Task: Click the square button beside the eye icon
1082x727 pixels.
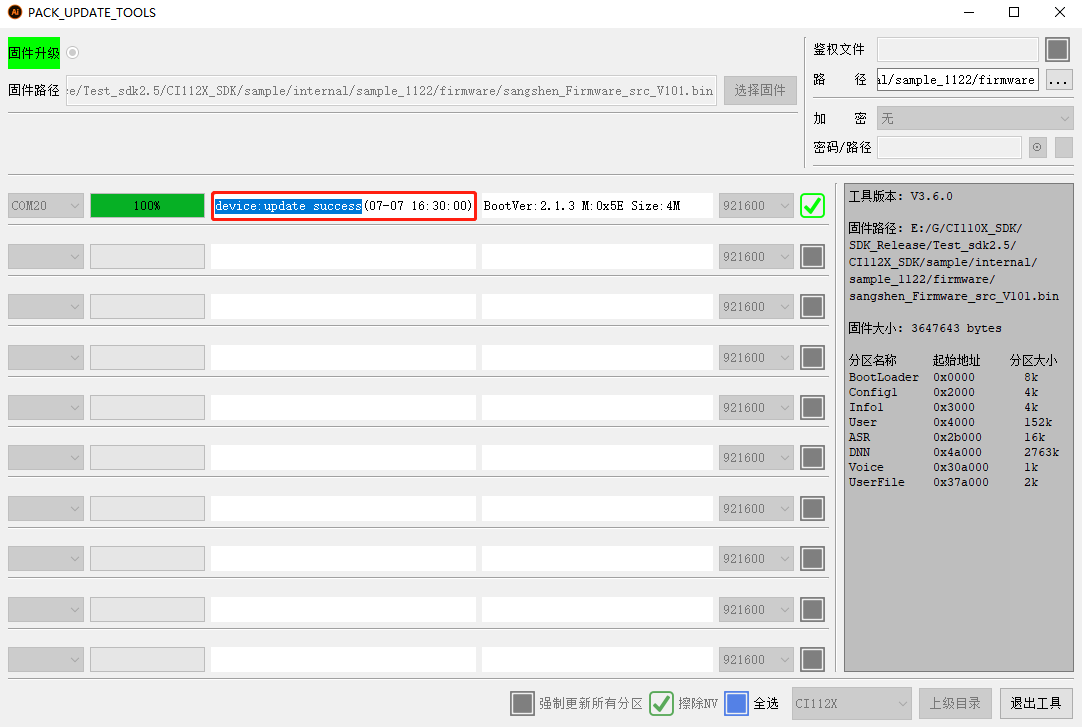Action: click(x=1063, y=147)
